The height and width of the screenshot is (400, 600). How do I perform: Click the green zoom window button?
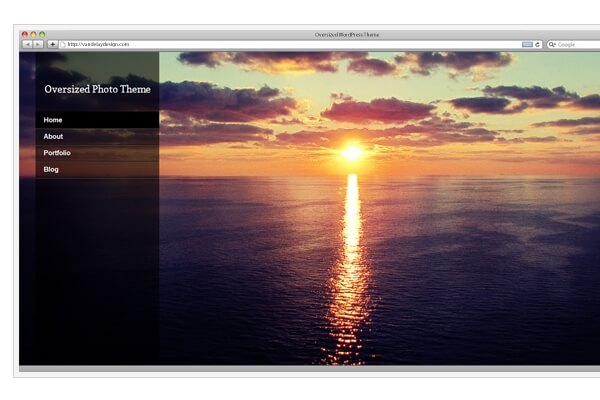[x=42, y=34]
